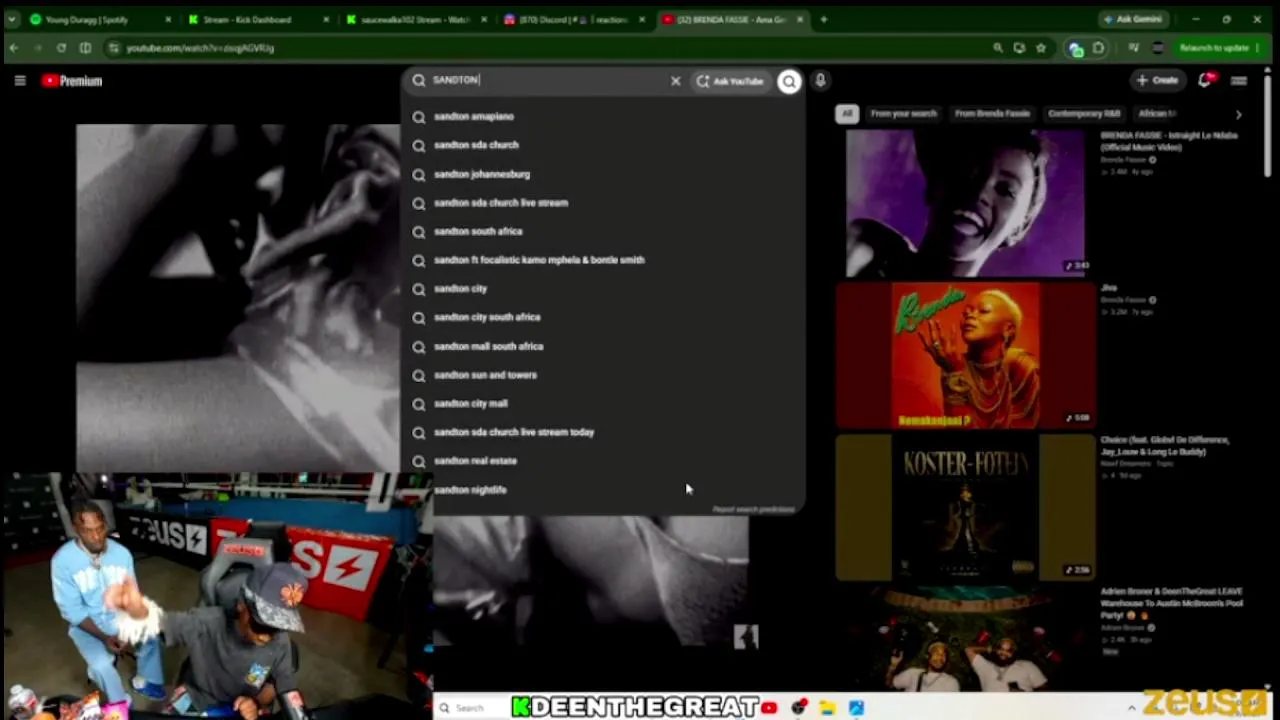
Task: Clear the SANDTON search text
Action: (675, 81)
